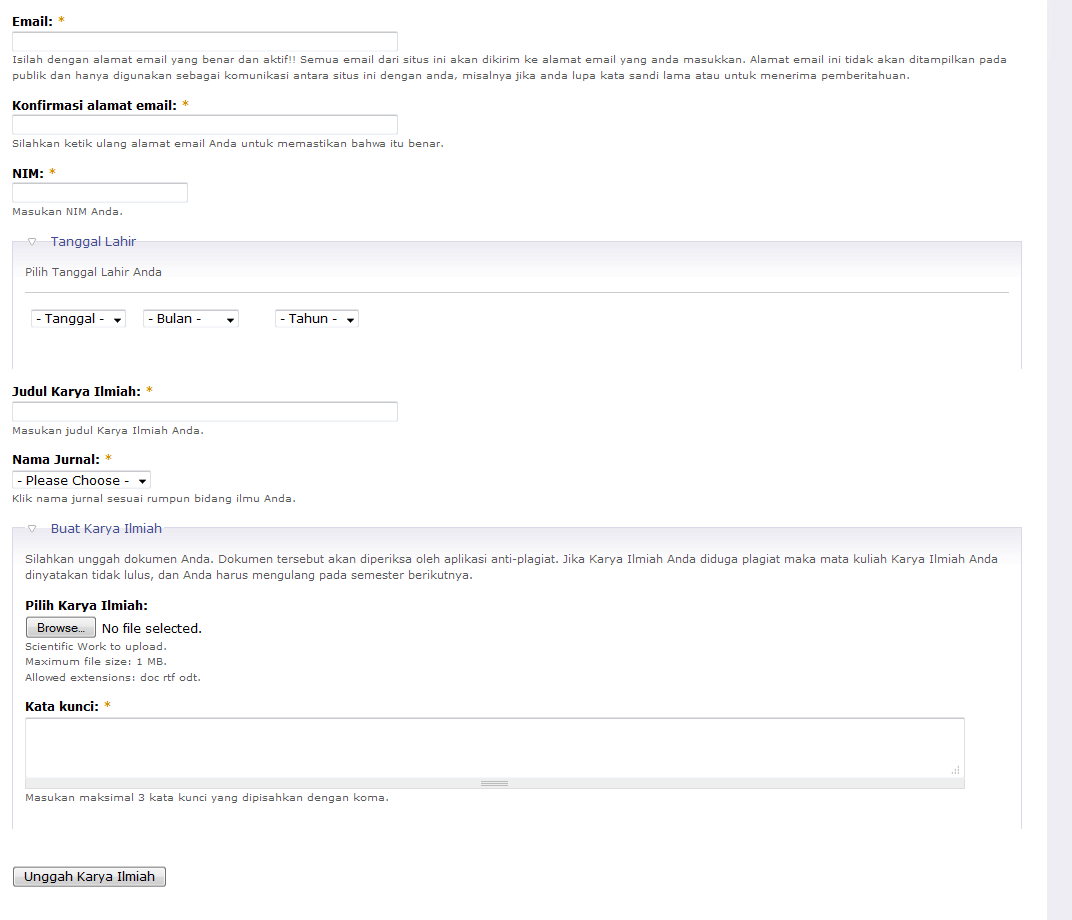Click inside the Kata kunci textarea
The image size is (1072, 920).
coord(494,746)
